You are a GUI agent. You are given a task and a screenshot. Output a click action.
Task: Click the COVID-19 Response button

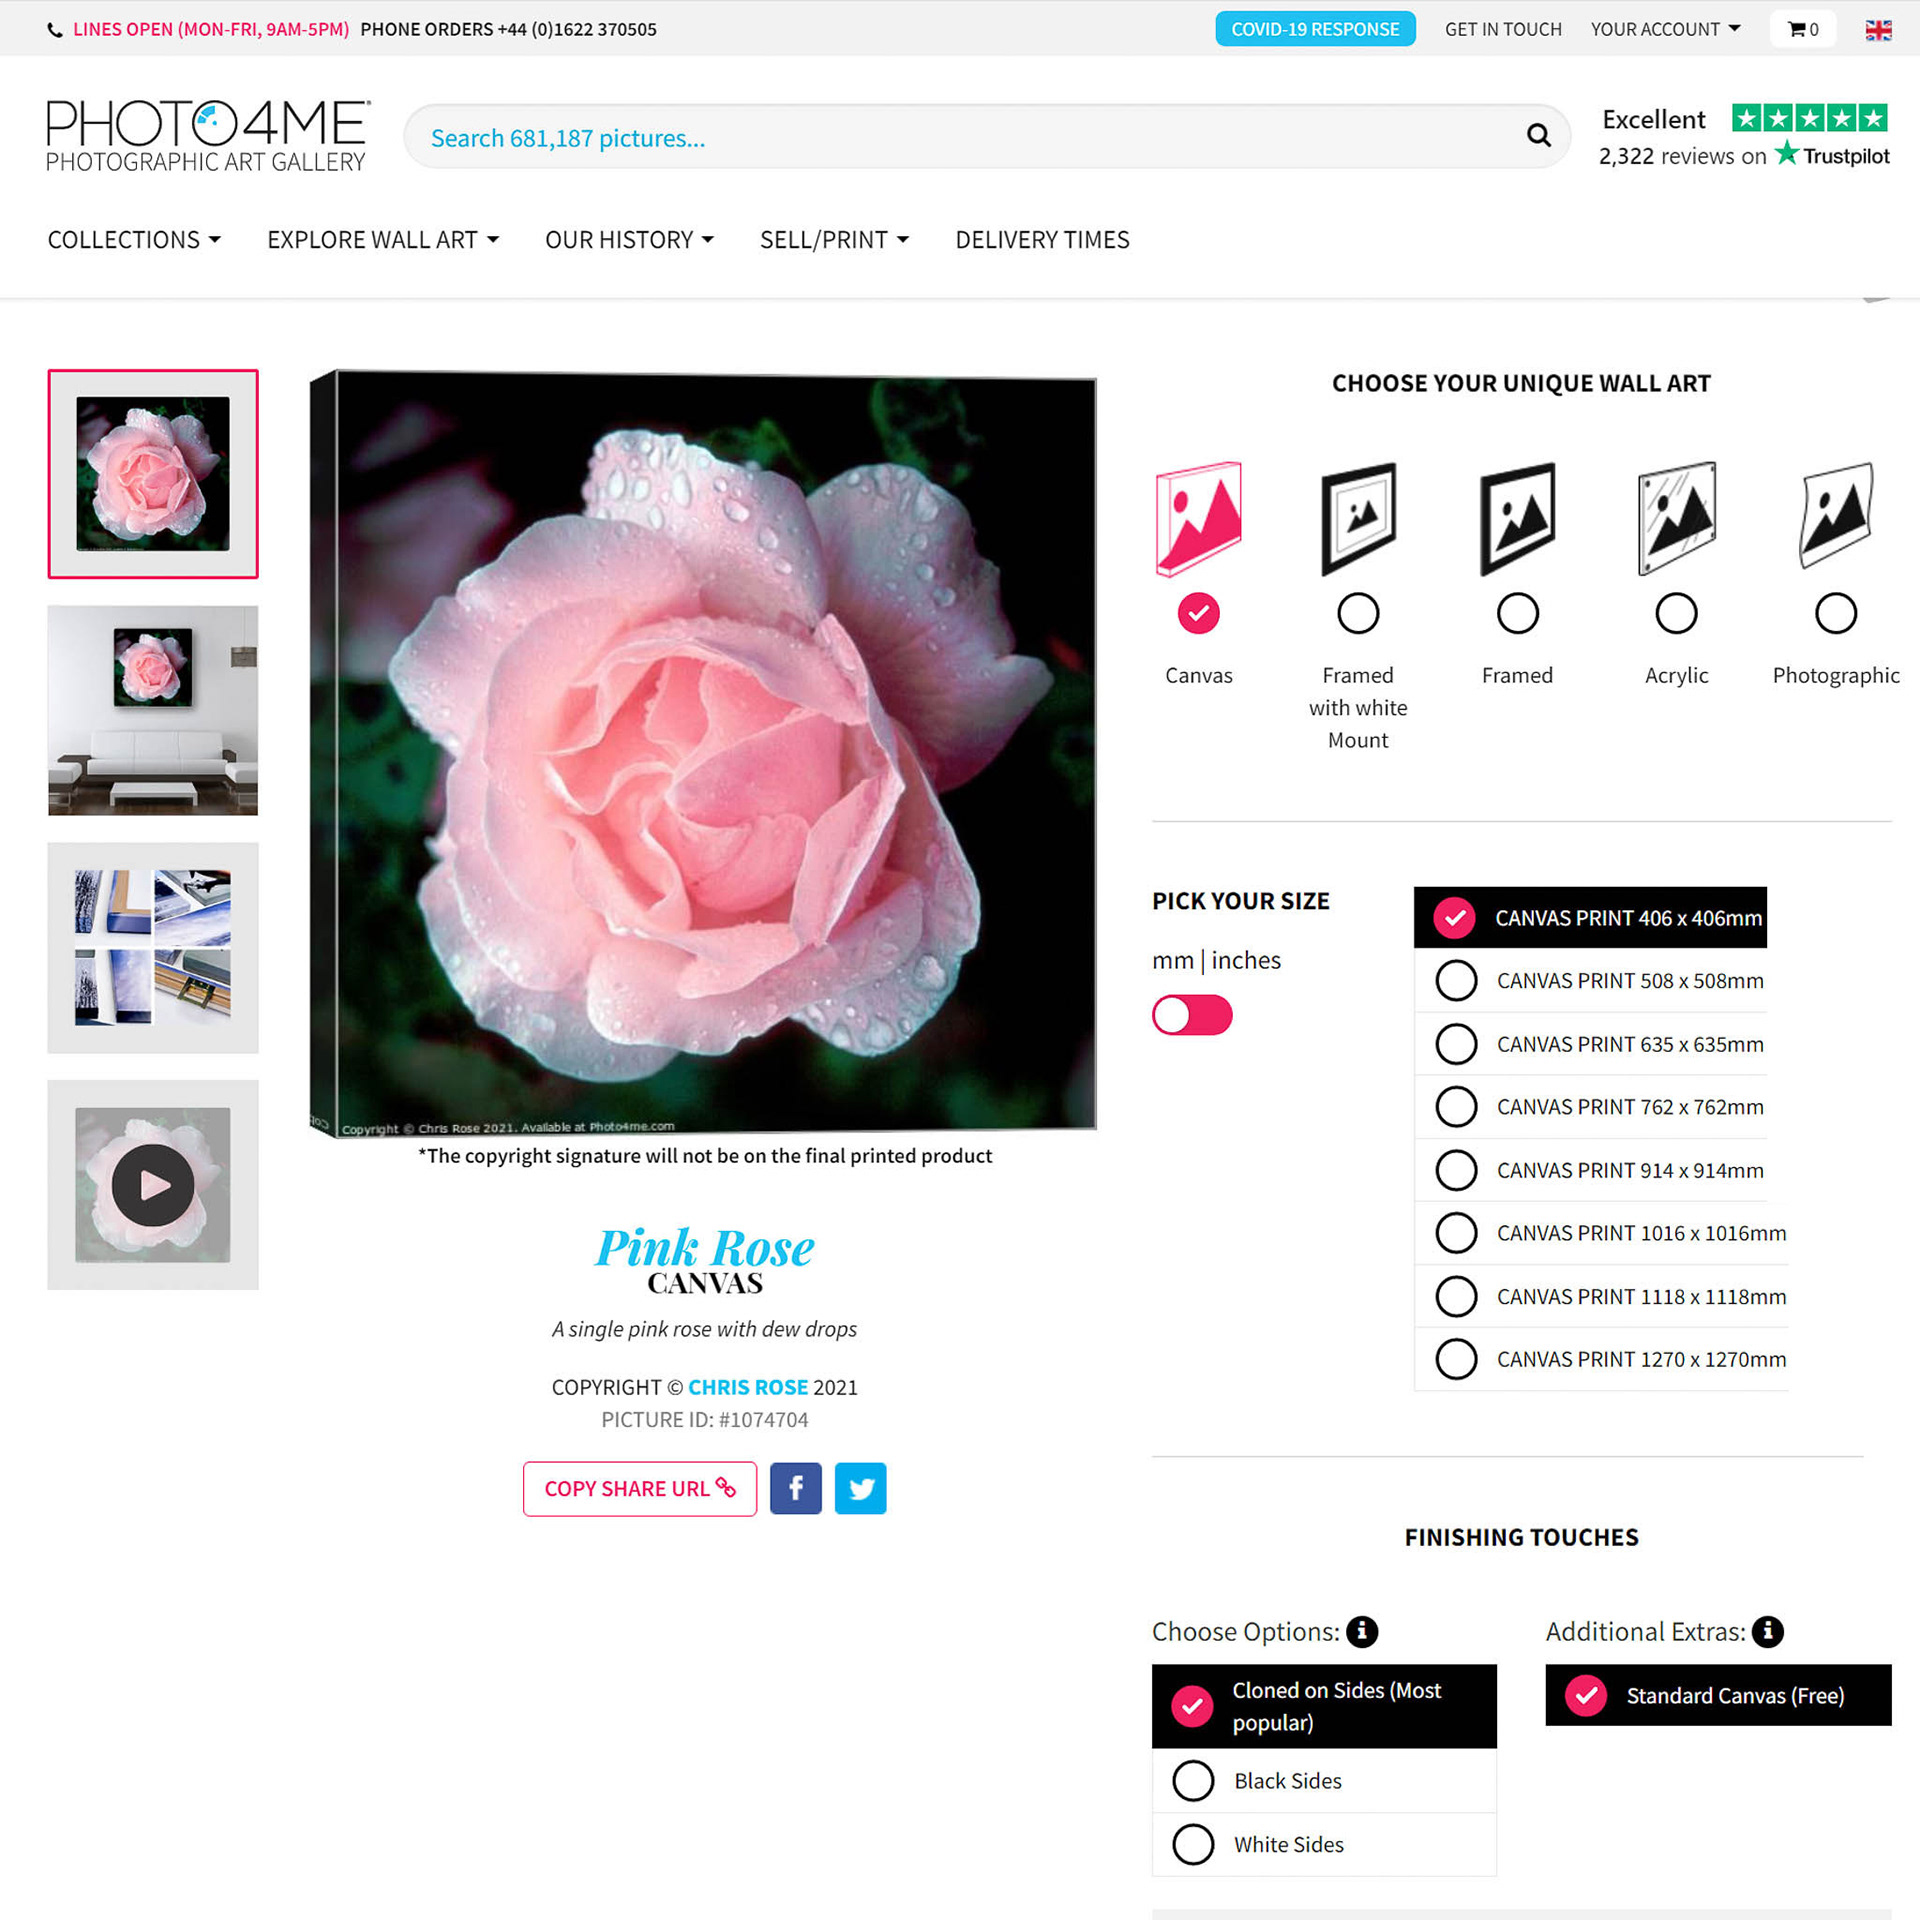(x=1315, y=29)
